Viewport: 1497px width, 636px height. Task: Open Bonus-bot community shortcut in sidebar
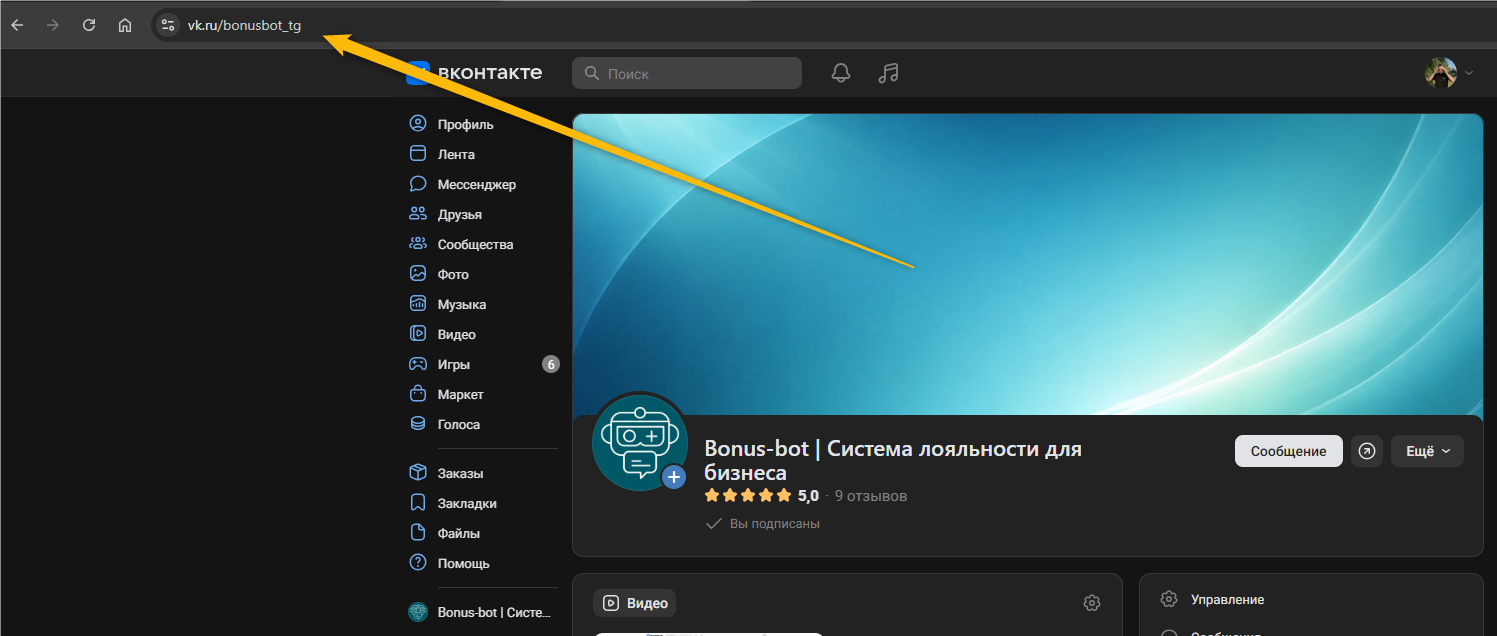pos(482,612)
